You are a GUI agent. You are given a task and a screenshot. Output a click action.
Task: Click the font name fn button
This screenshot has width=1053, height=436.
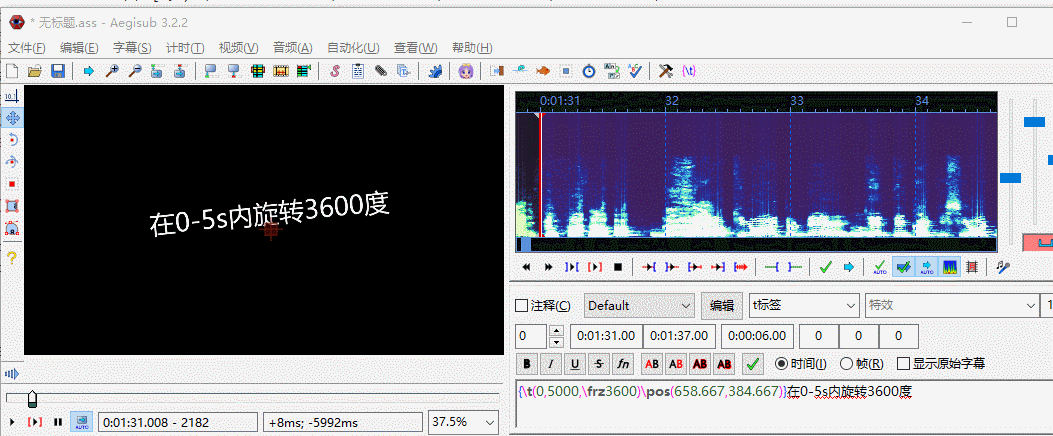pyautogui.click(x=623, y=364)
